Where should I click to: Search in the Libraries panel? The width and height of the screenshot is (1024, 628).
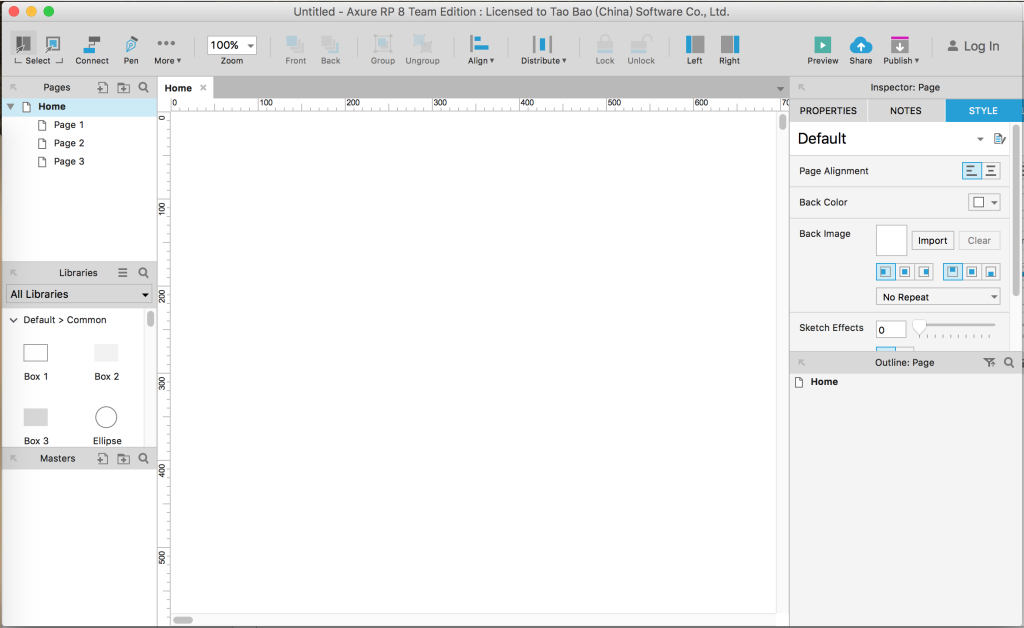coord(144,273)
